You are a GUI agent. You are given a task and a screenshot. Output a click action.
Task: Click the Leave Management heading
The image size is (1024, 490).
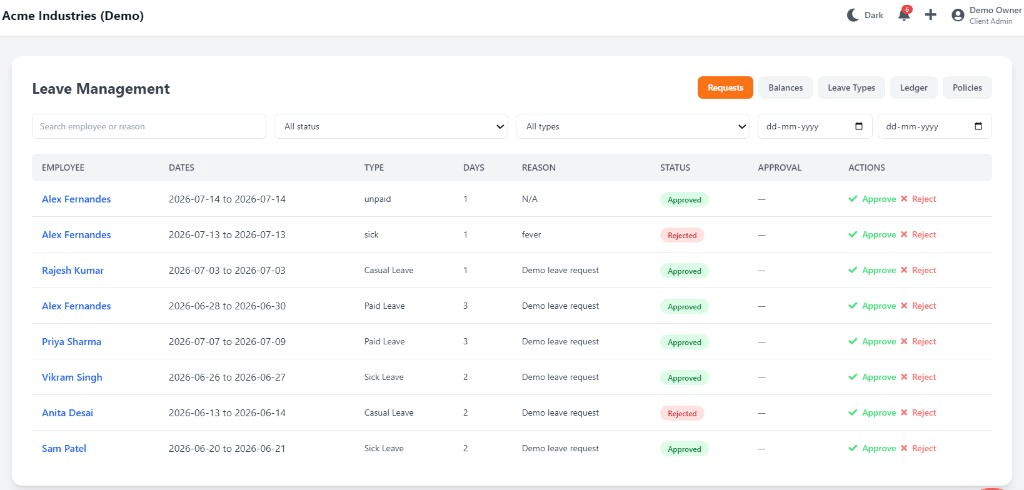tap(101, 89)
